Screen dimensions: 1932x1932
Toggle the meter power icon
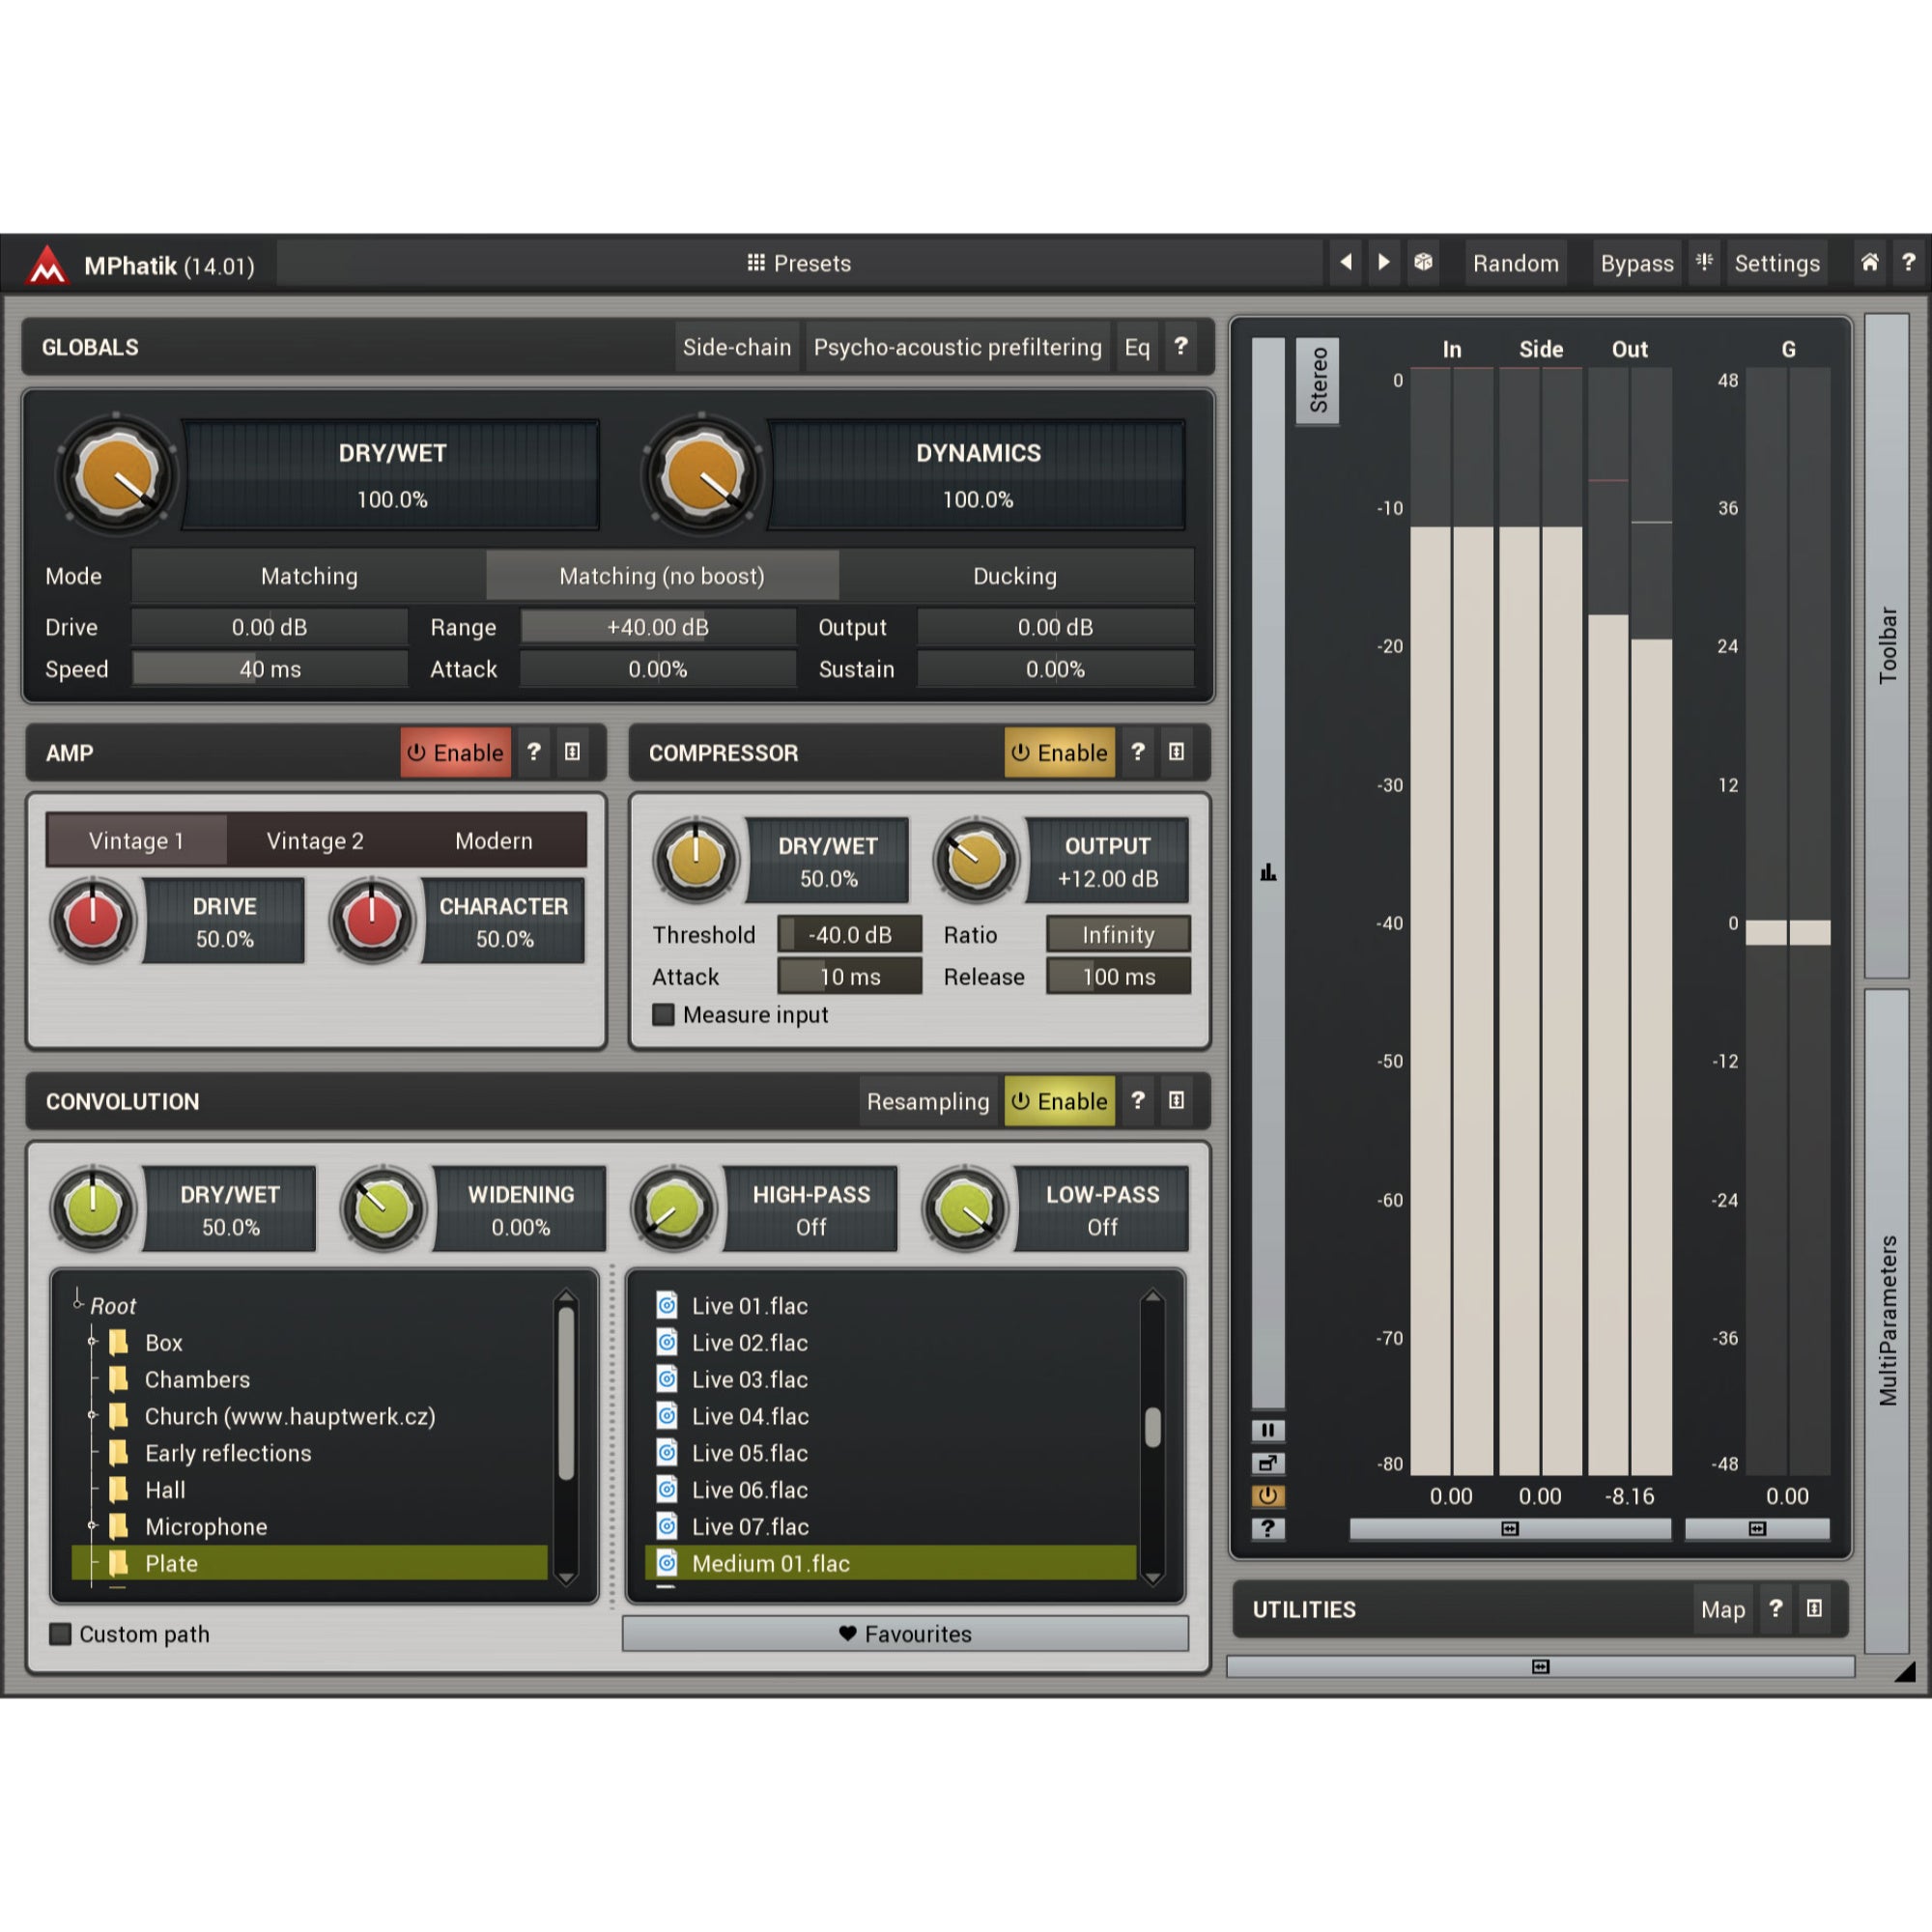[1268, 1496]
